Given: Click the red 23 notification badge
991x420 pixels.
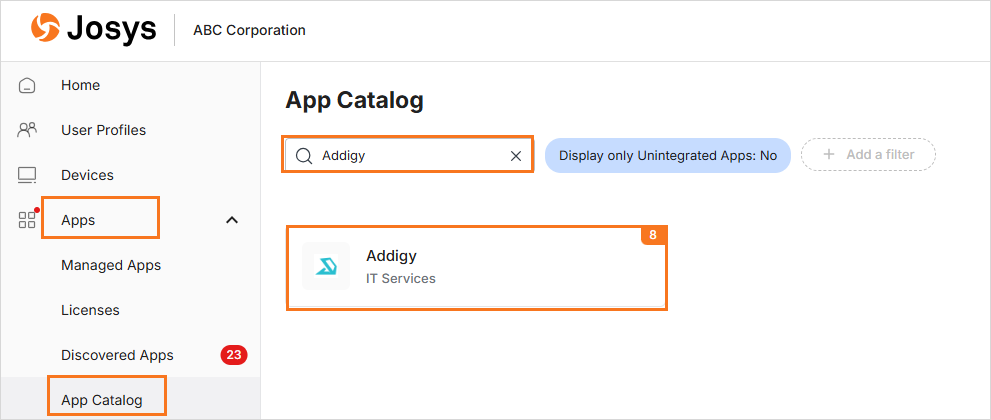Looking at the screenshot, I should tap(234, 355).
